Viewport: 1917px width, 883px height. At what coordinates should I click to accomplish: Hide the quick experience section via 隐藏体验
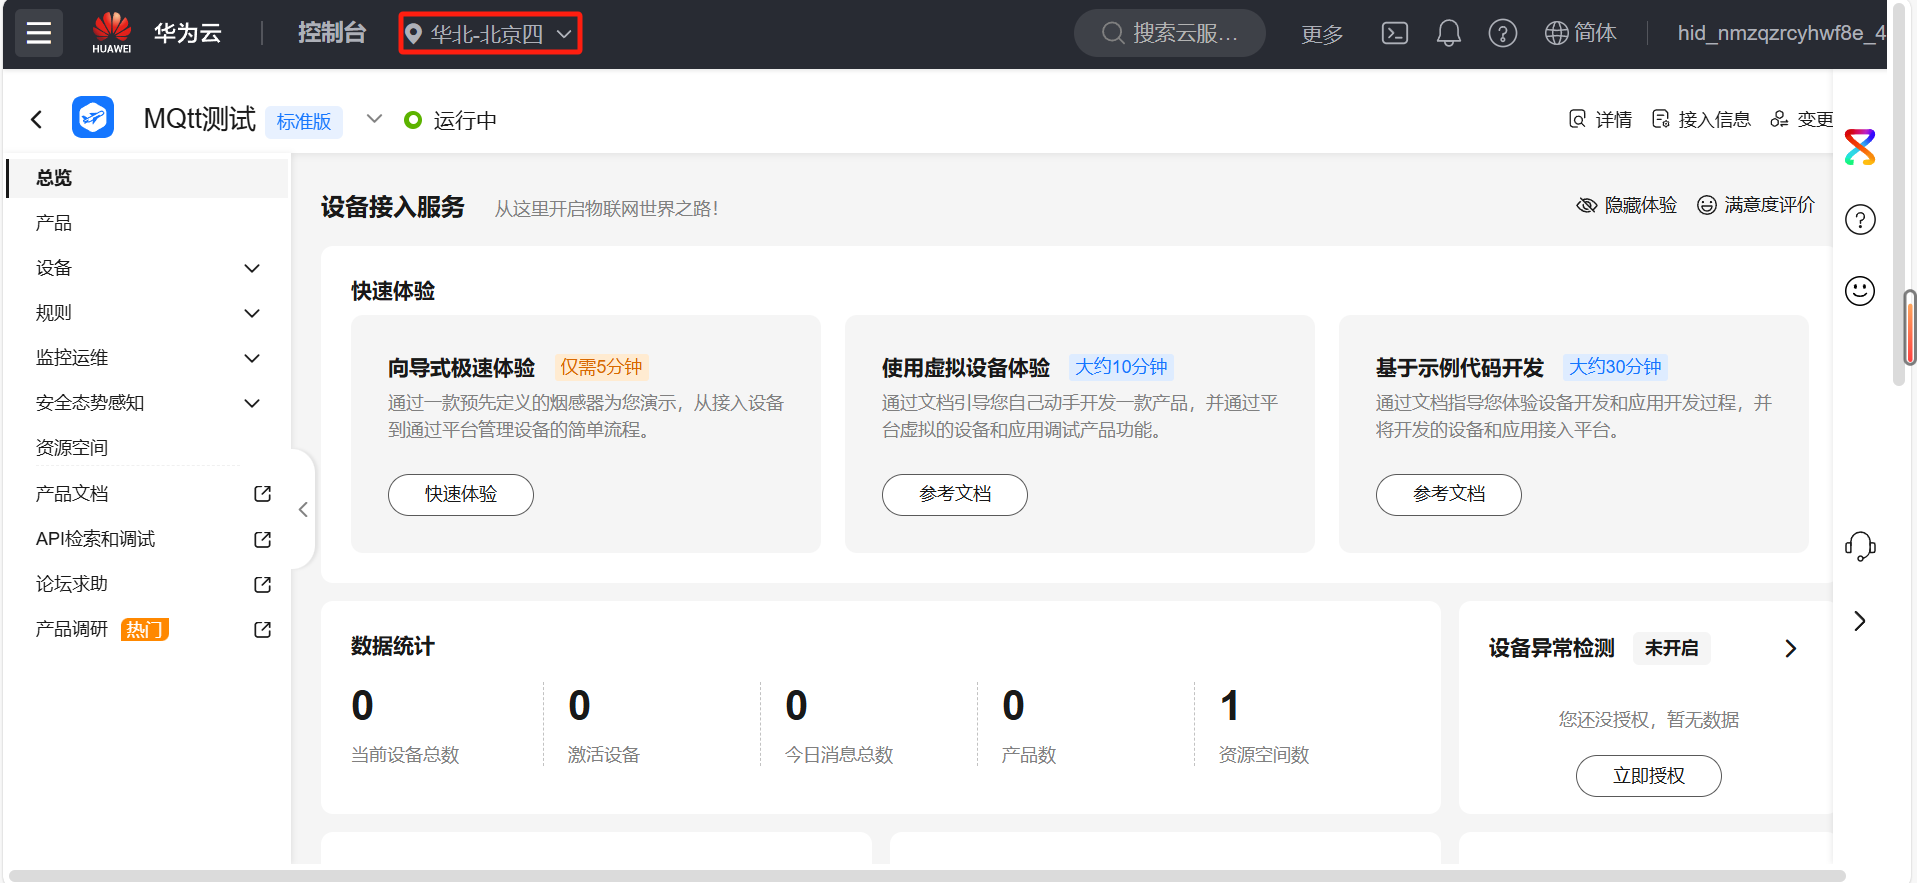[1627, 205]
